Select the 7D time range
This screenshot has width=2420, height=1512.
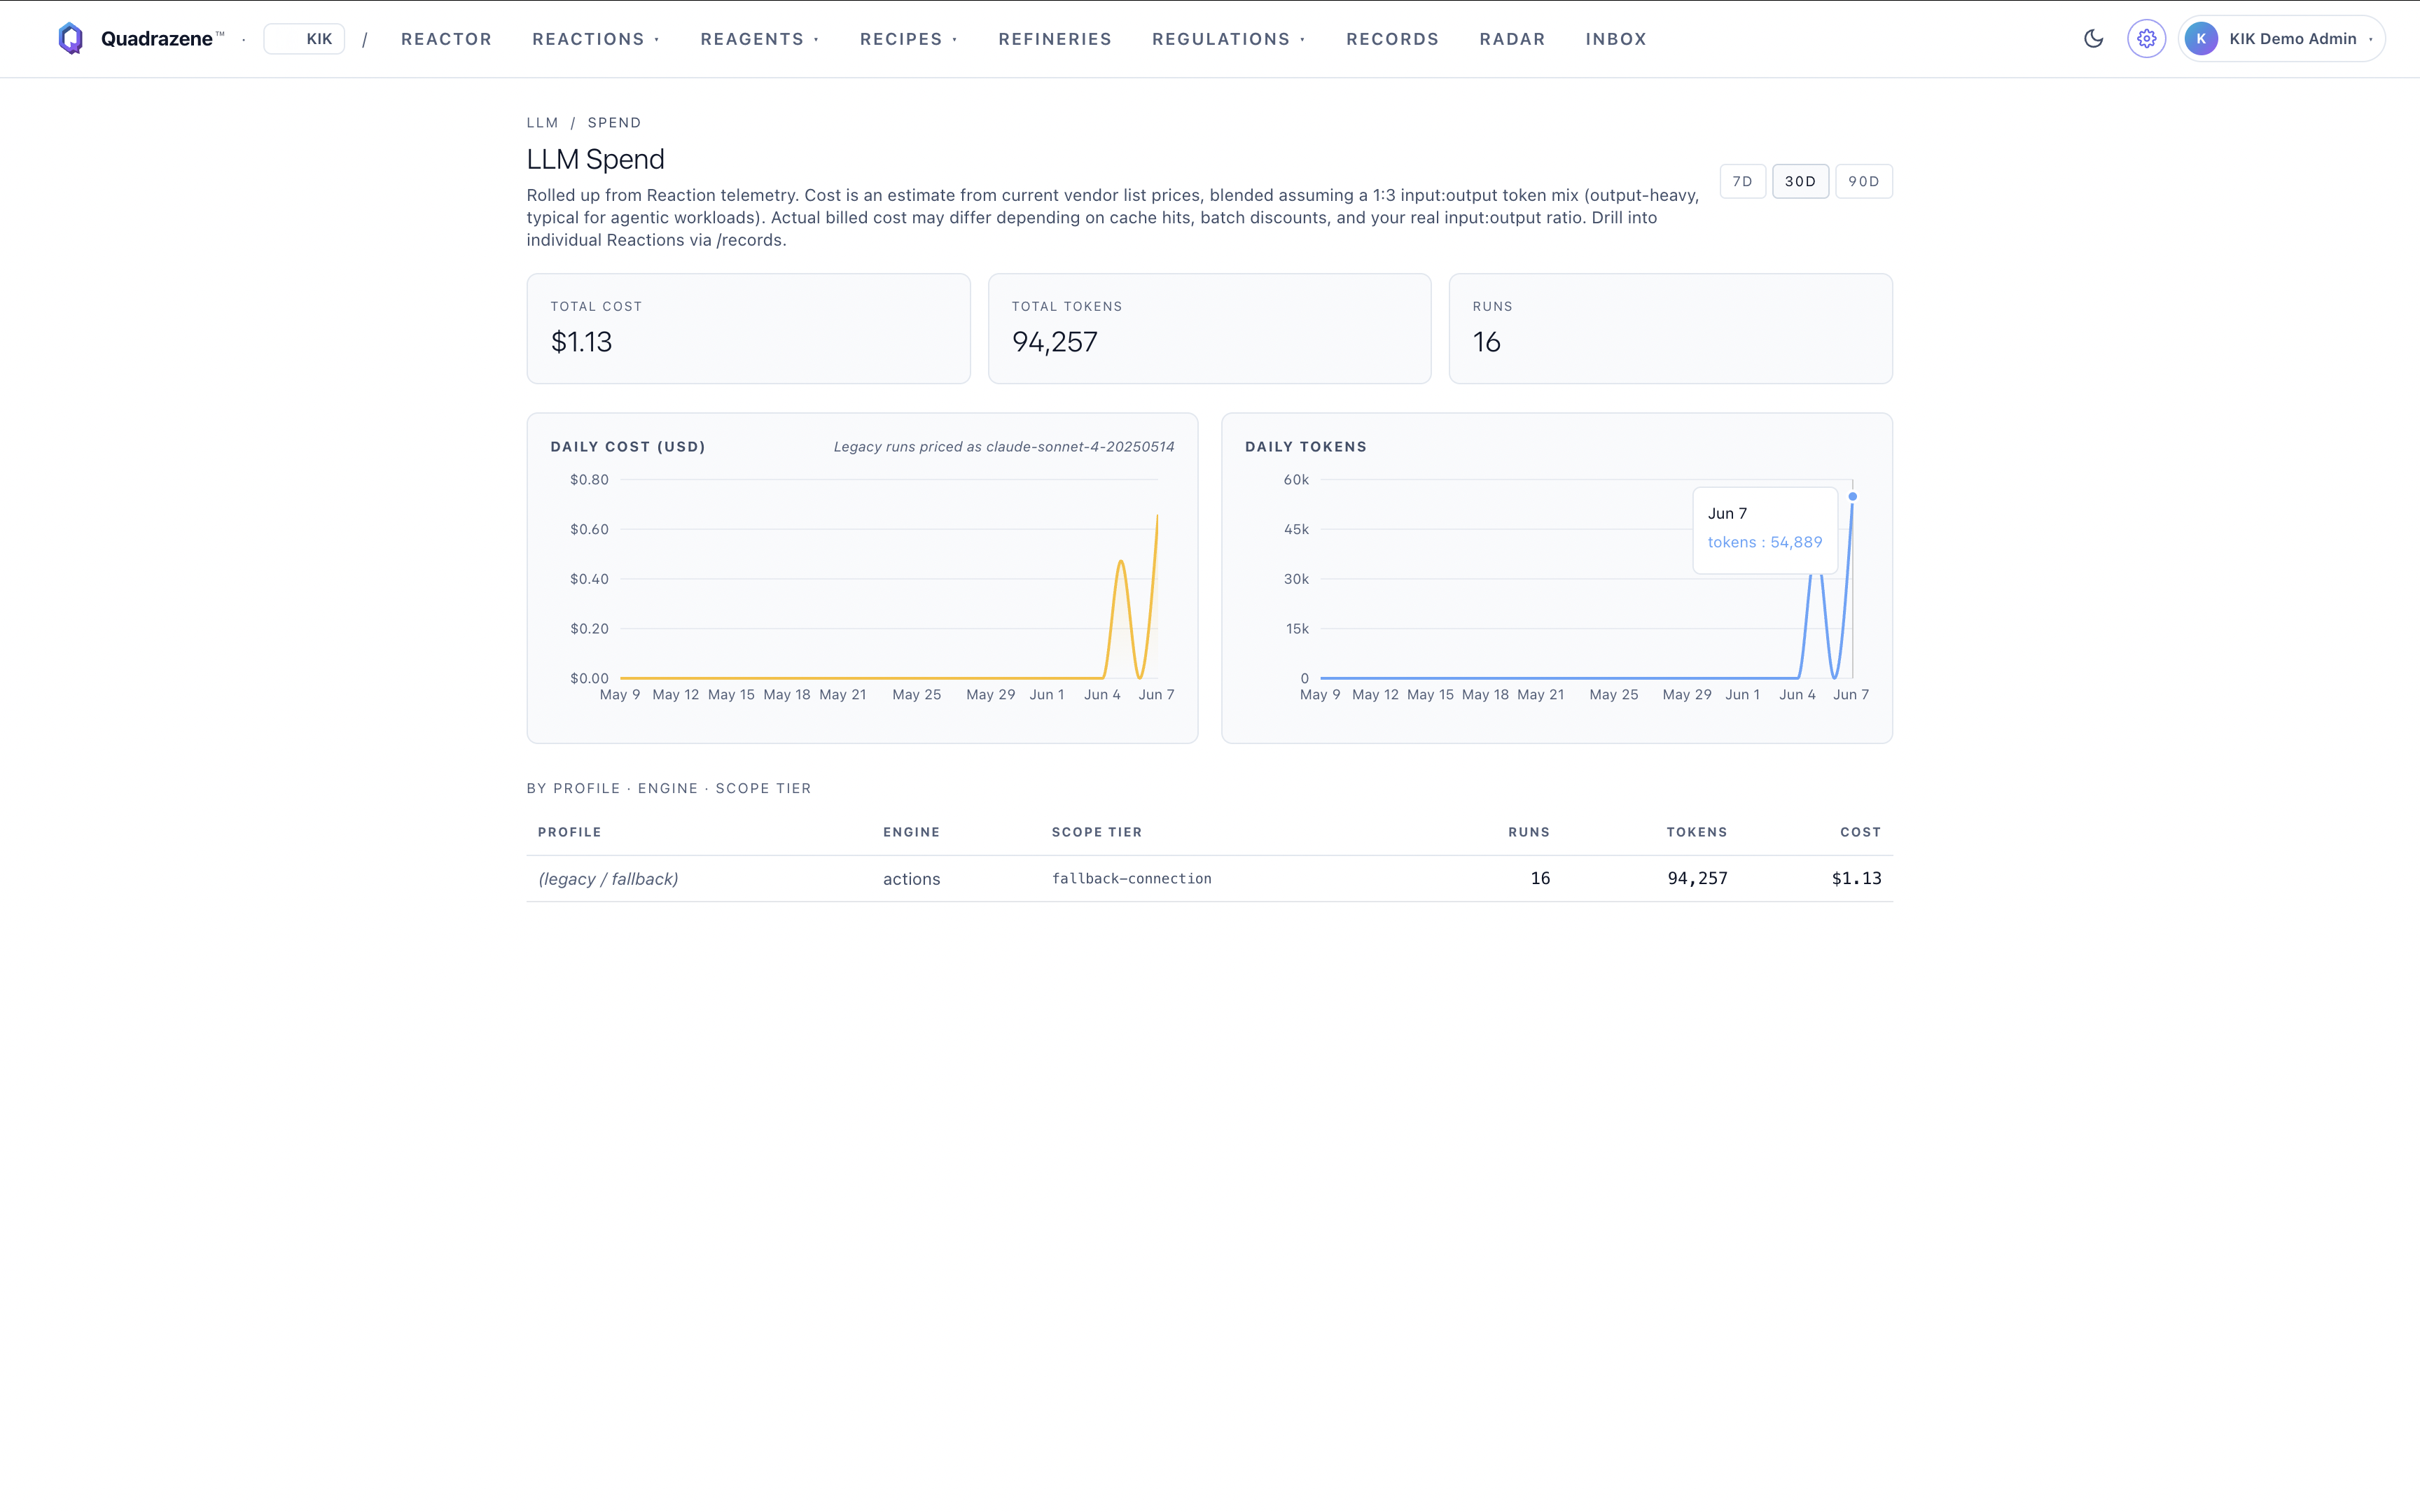pyautogui.click(x=1743, y=181)
